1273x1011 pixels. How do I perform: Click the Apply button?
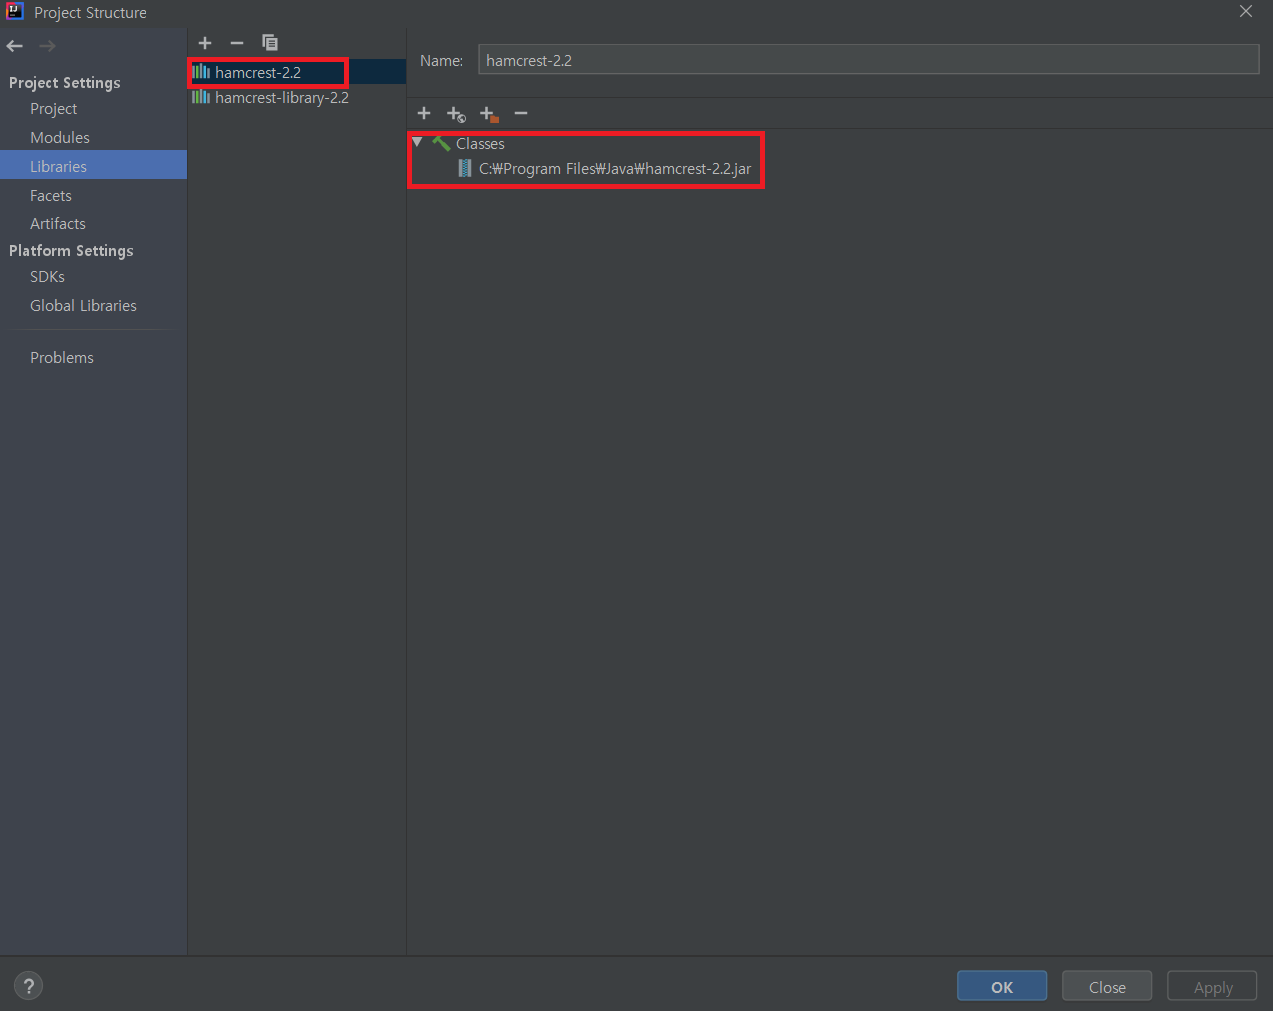point(1212,986)
